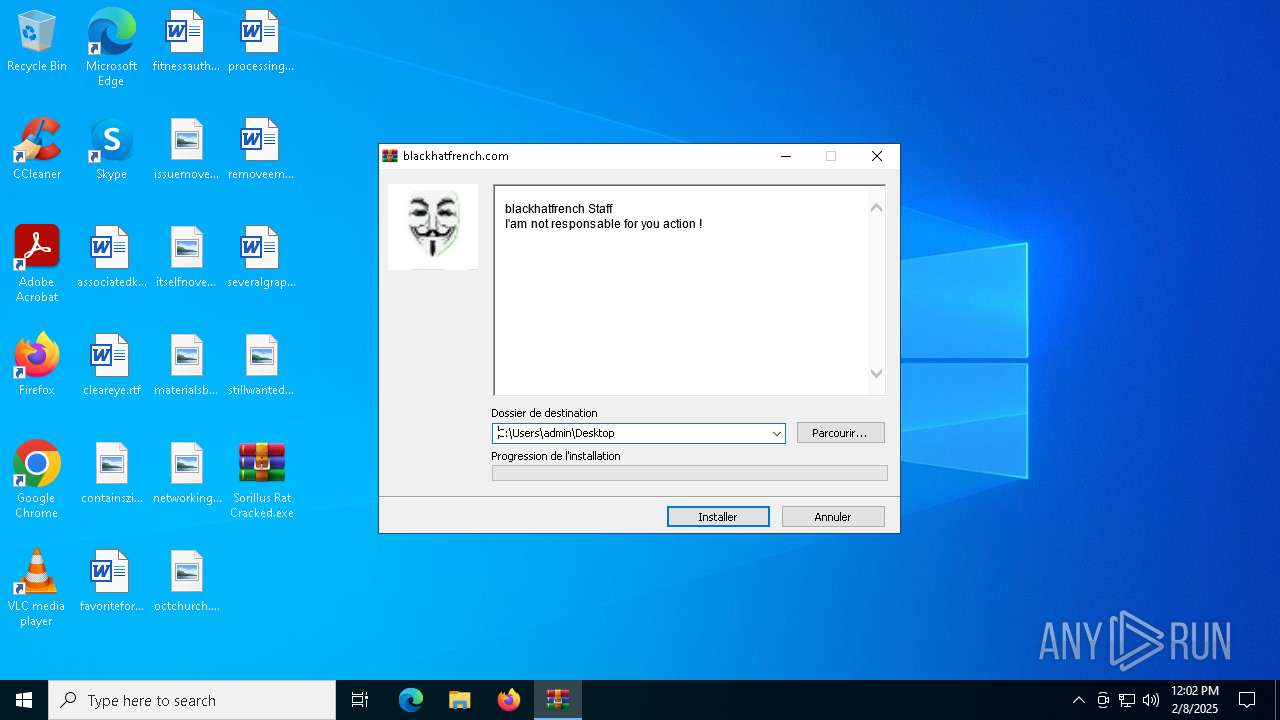
Task: Open Firefox from the taskbar
Action: click(509, 700)
